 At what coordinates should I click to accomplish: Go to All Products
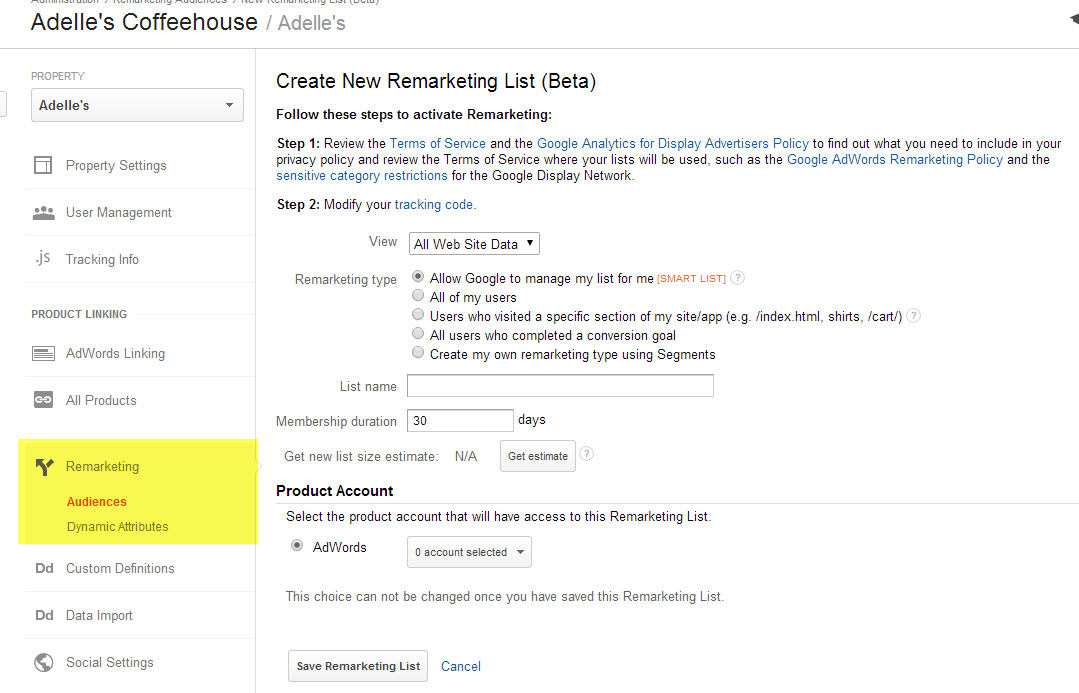click(101, 401)
